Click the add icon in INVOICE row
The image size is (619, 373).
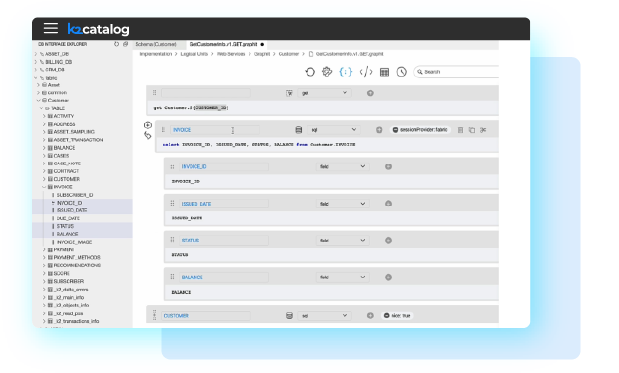click(x=379, y=130)
